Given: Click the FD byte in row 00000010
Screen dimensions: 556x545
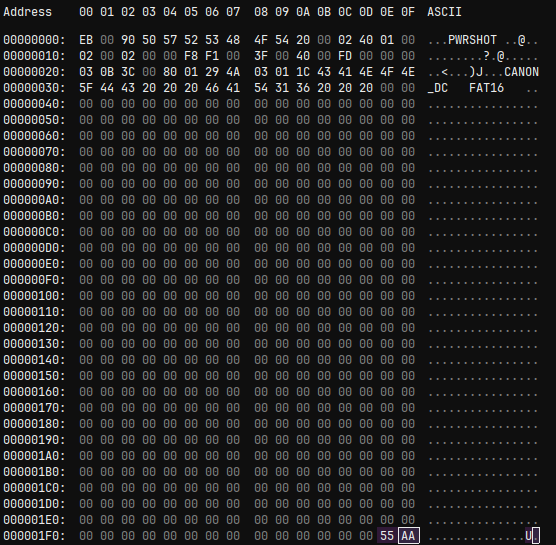Looking at the screenshot, I should 345,56.
